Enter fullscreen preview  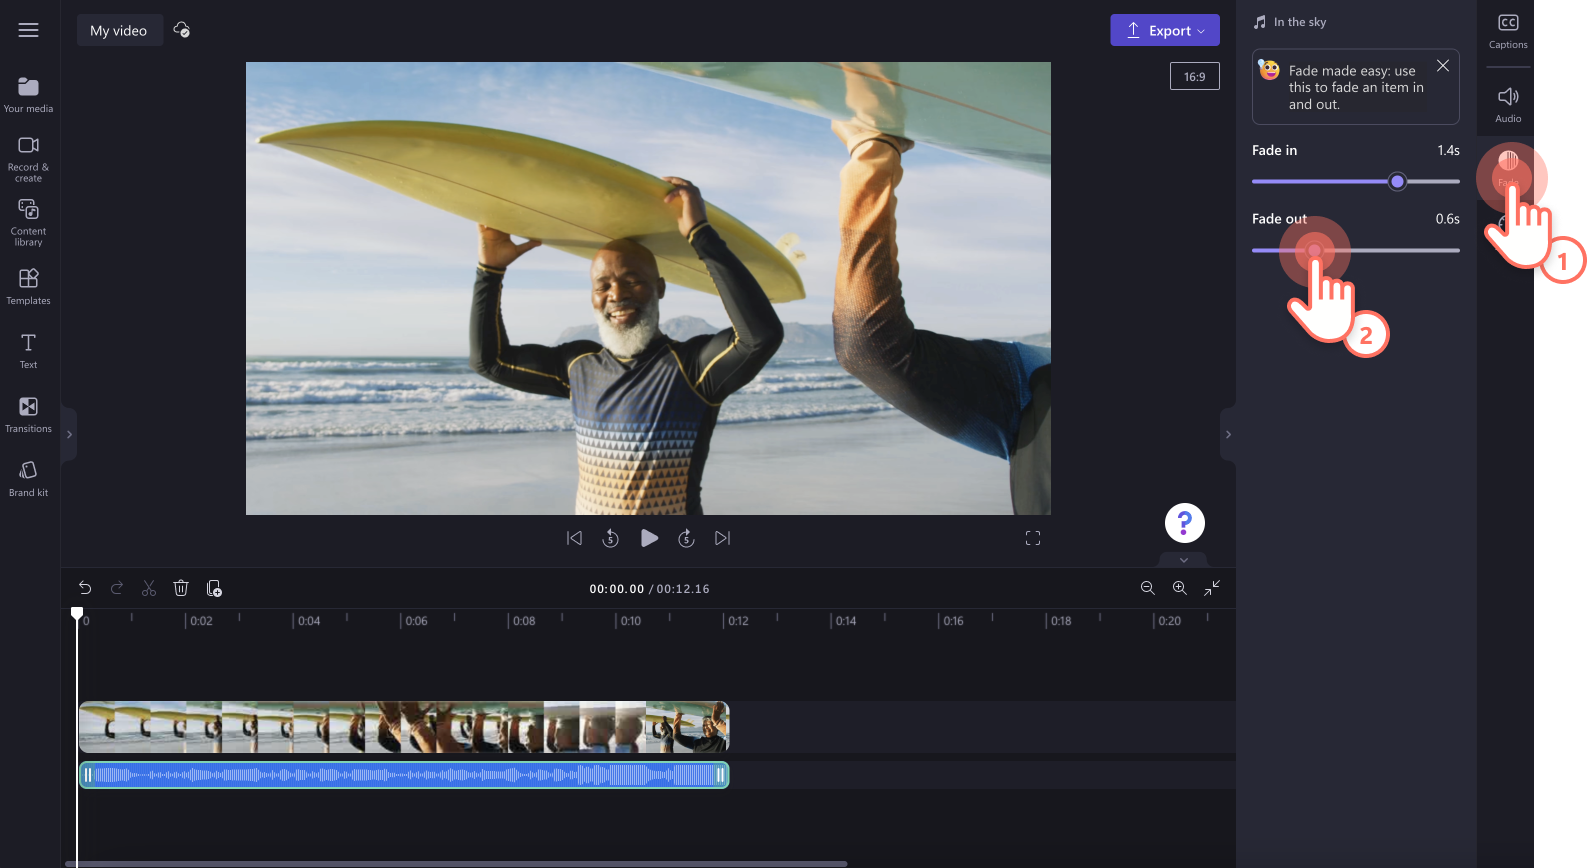pos(1033,538)
